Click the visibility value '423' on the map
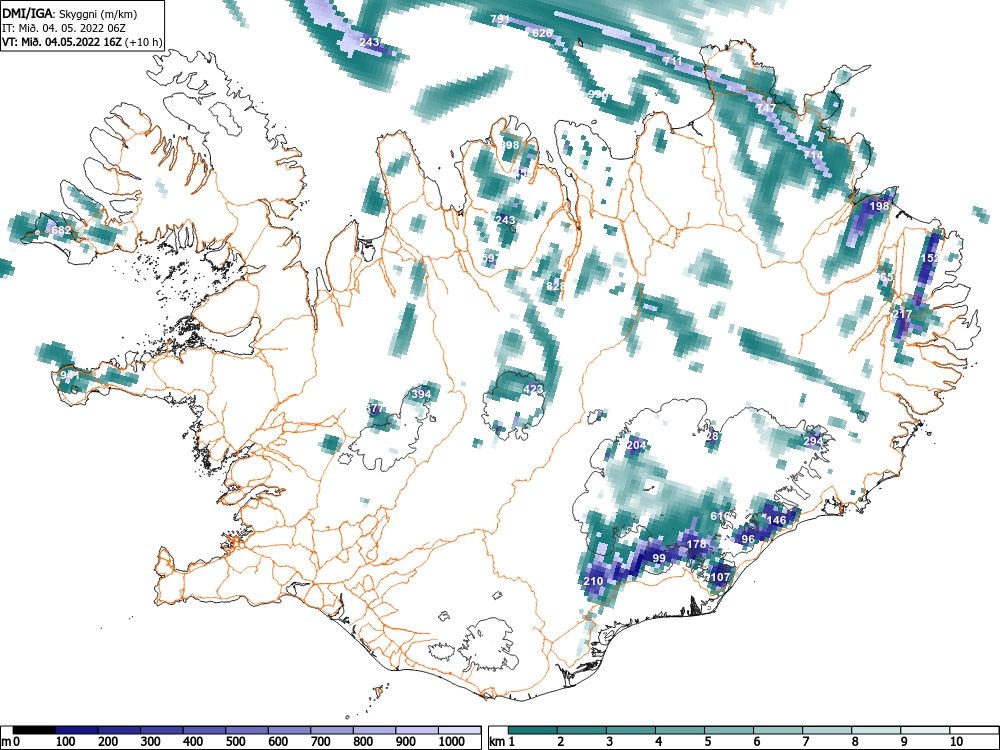Image resolution: width=1000 pixels, height=750 pixels. (533, 389)
